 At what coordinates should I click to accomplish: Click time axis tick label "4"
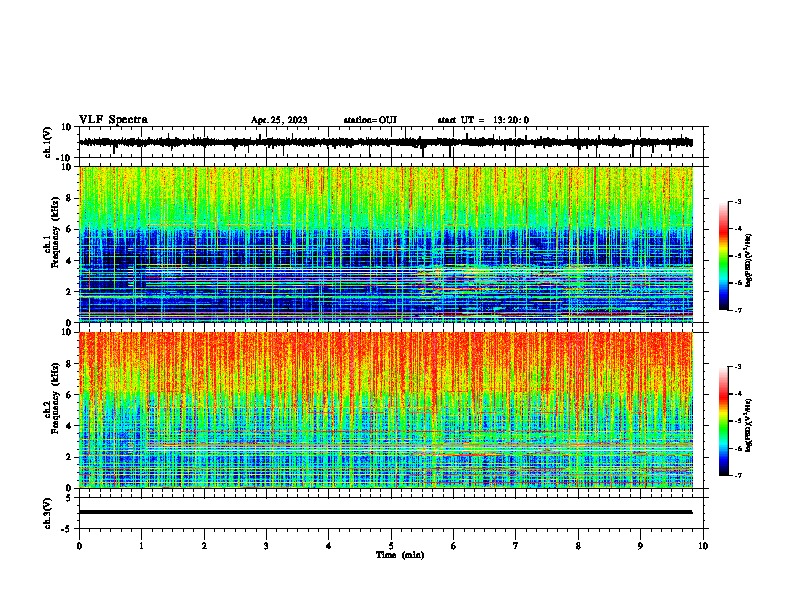coord(329,546)
